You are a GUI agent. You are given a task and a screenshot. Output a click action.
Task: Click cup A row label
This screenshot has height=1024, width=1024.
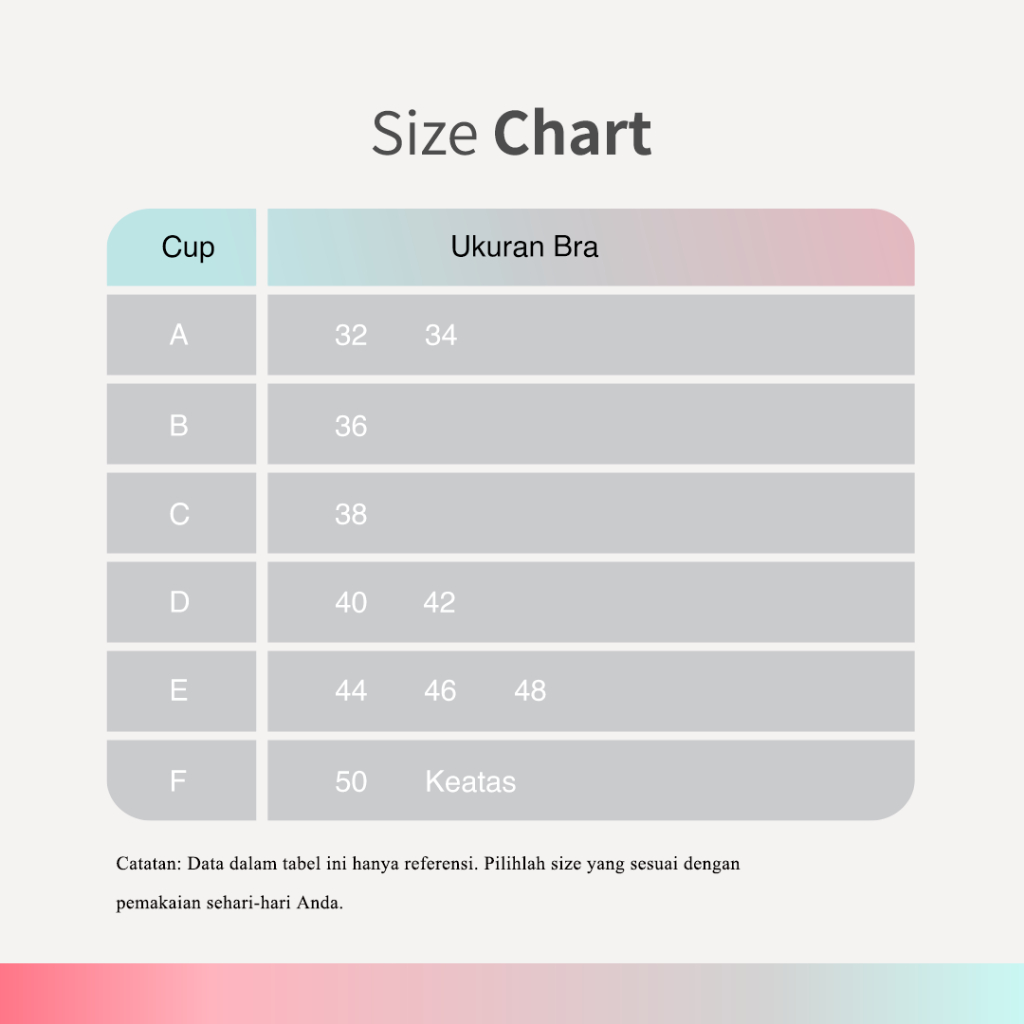click(179, 335)
